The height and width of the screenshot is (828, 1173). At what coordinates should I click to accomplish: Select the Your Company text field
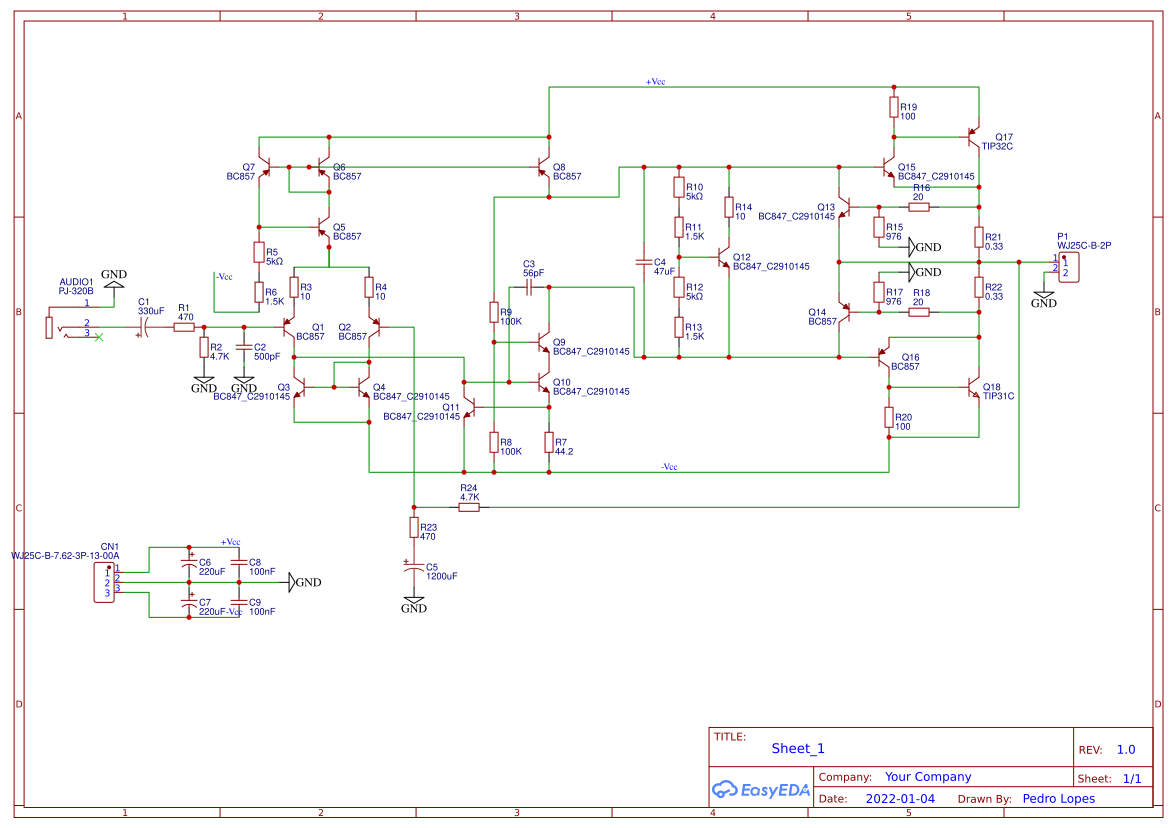point(927,777)
